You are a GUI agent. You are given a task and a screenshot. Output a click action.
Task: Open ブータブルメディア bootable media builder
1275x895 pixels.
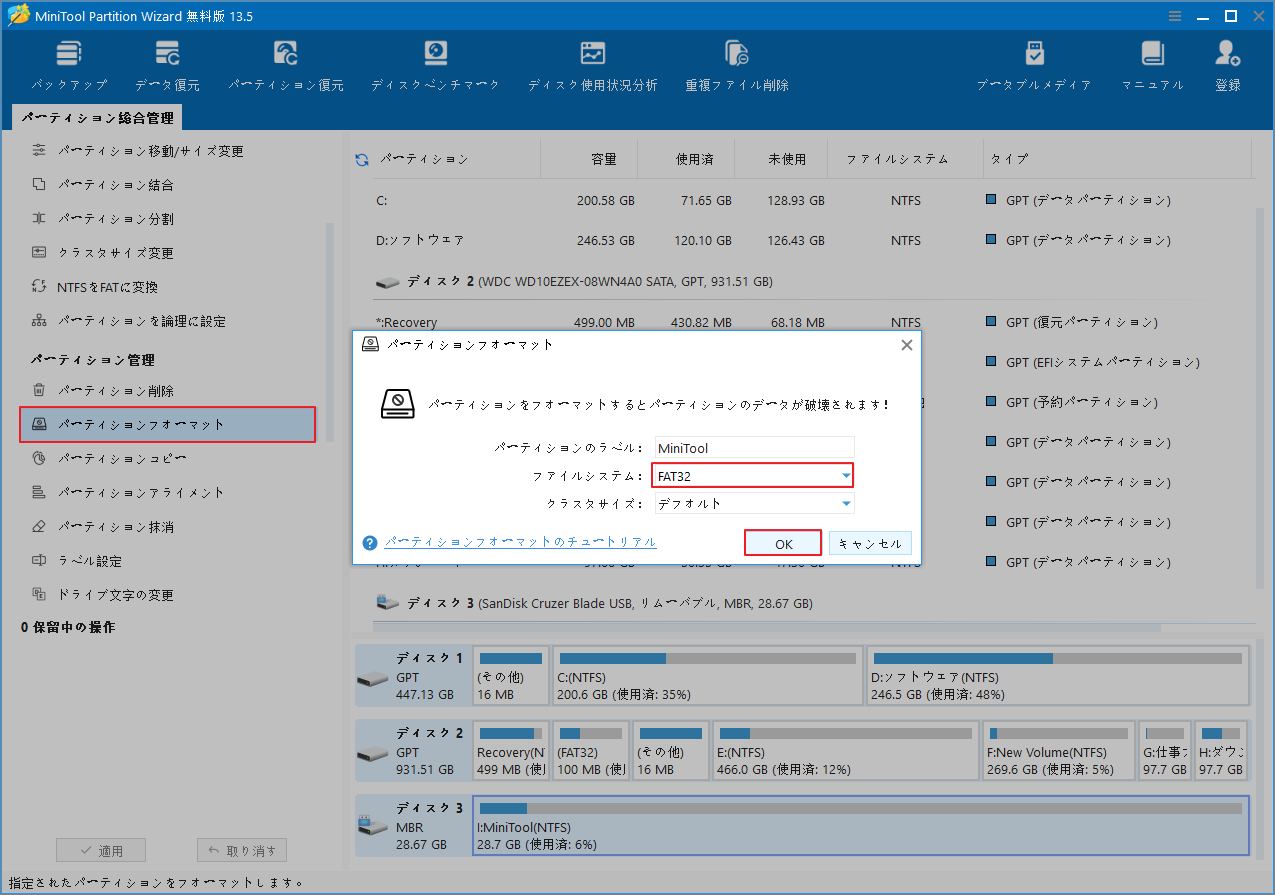click(1034, 63)
